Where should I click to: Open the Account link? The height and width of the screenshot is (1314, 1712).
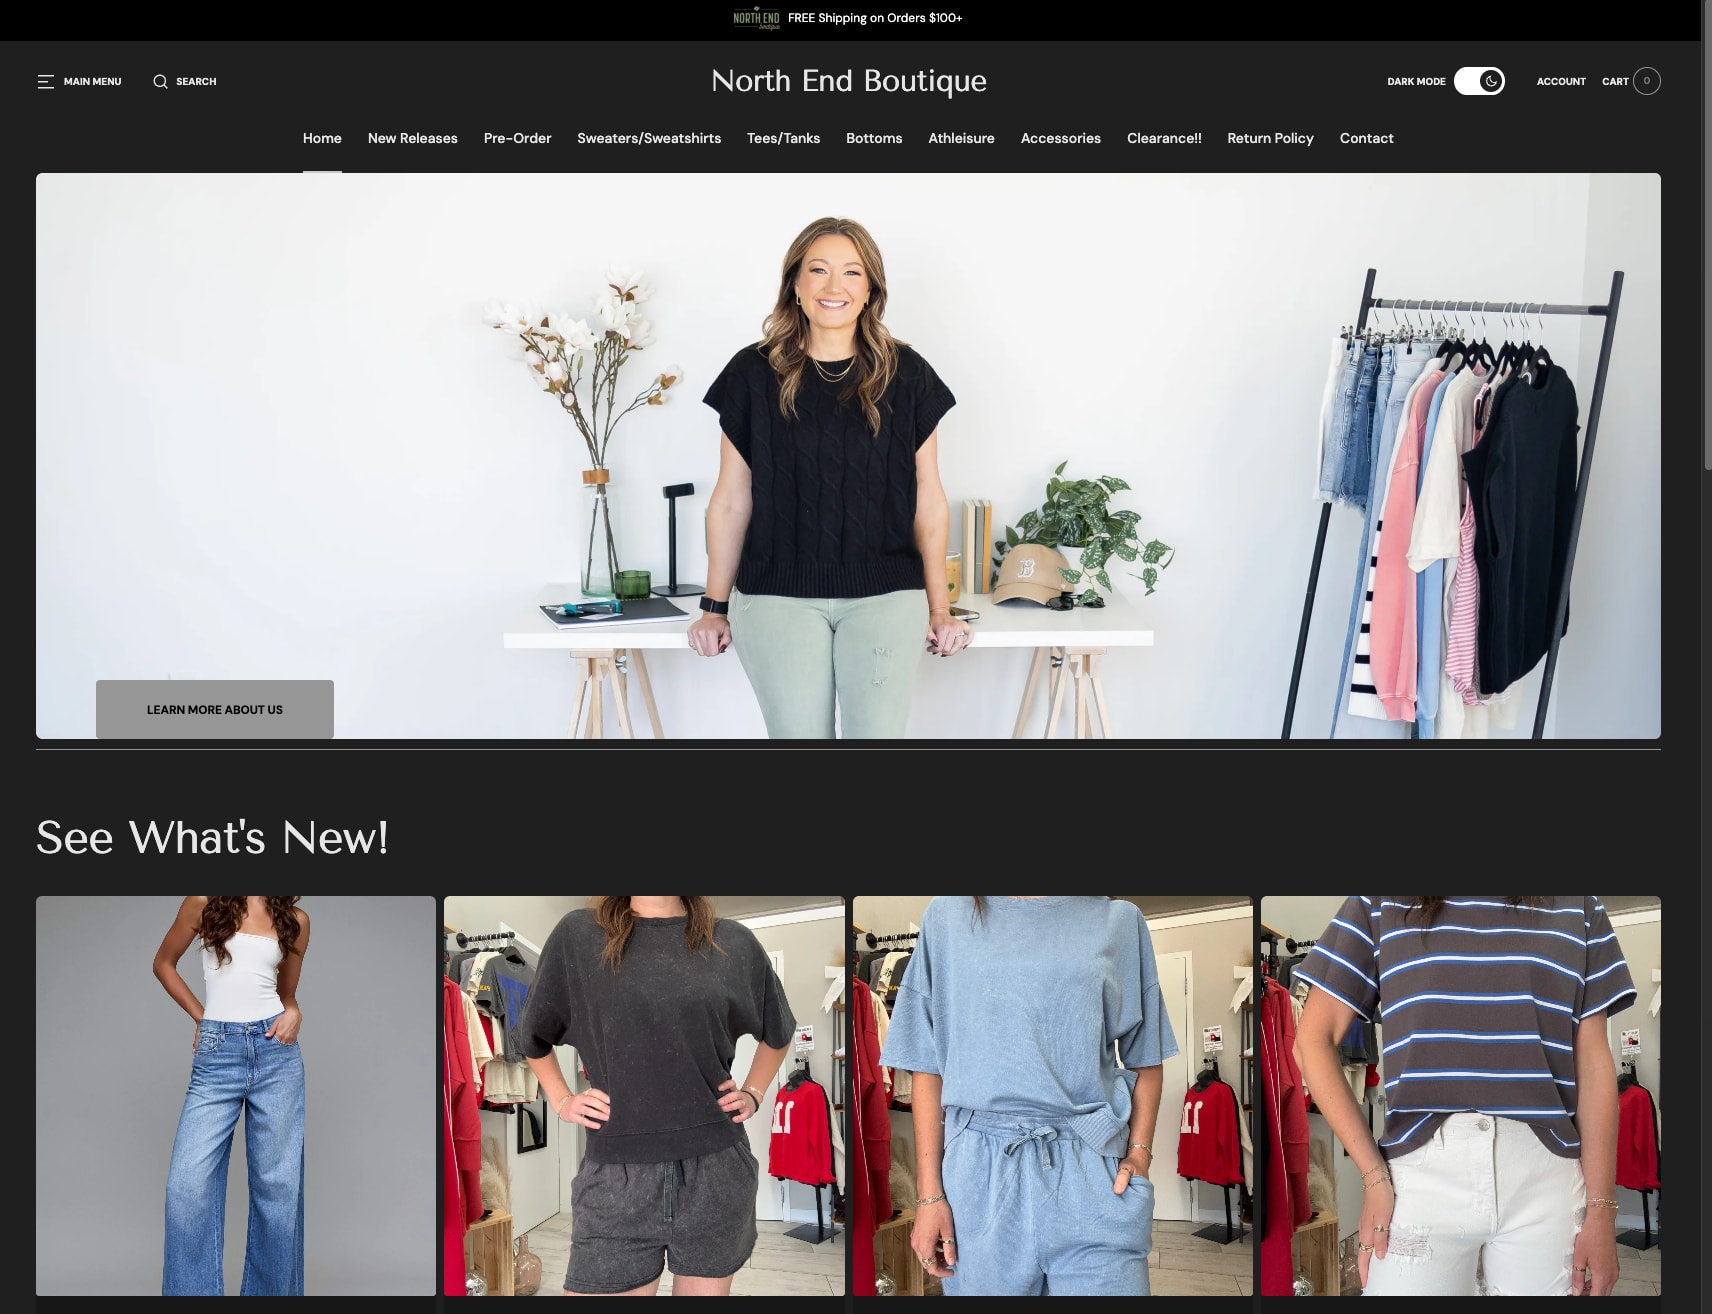click(x=1561, y=82)
